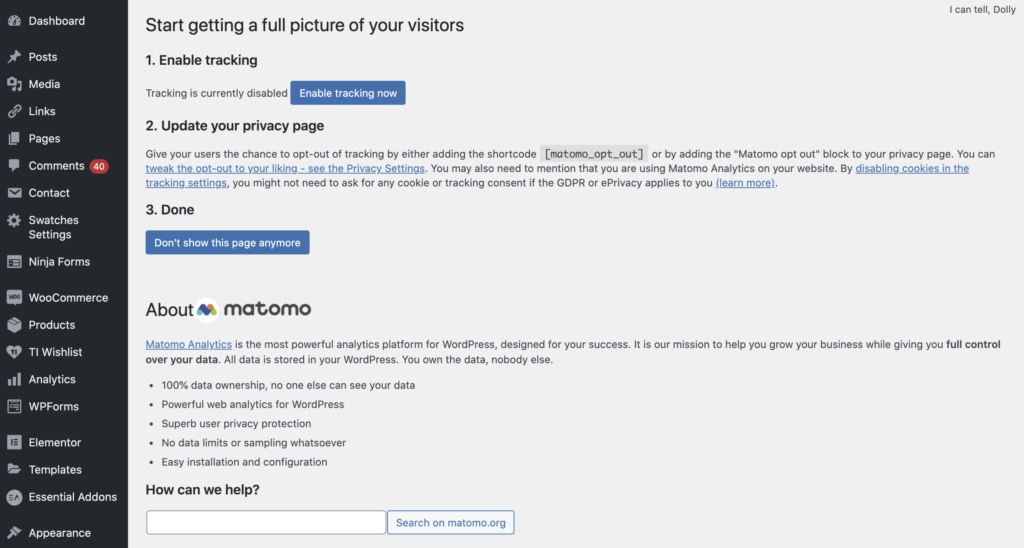
Task: Click Enable tracking now button
Action: 348,93
